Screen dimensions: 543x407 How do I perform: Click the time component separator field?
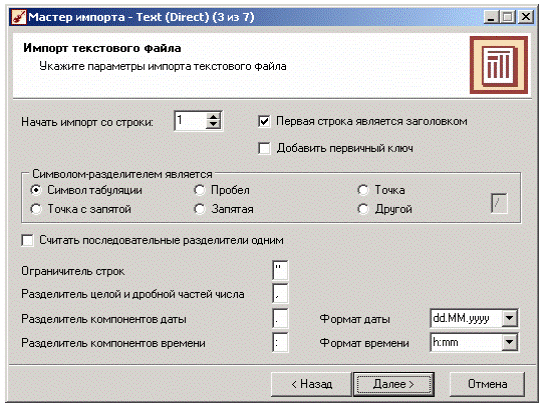click(280, 343)
